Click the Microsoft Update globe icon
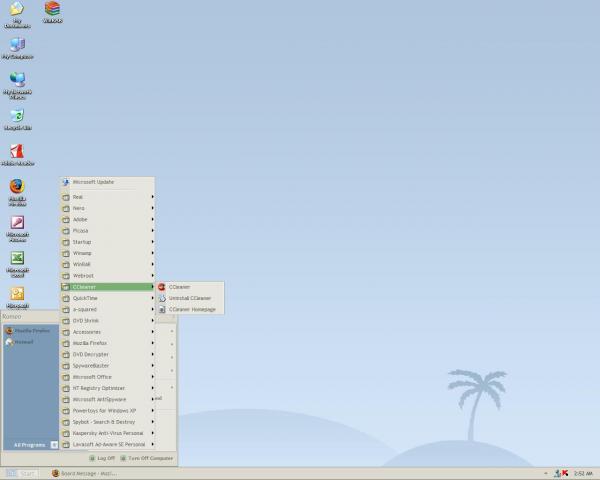600x480 pixels. click(66, 182)
